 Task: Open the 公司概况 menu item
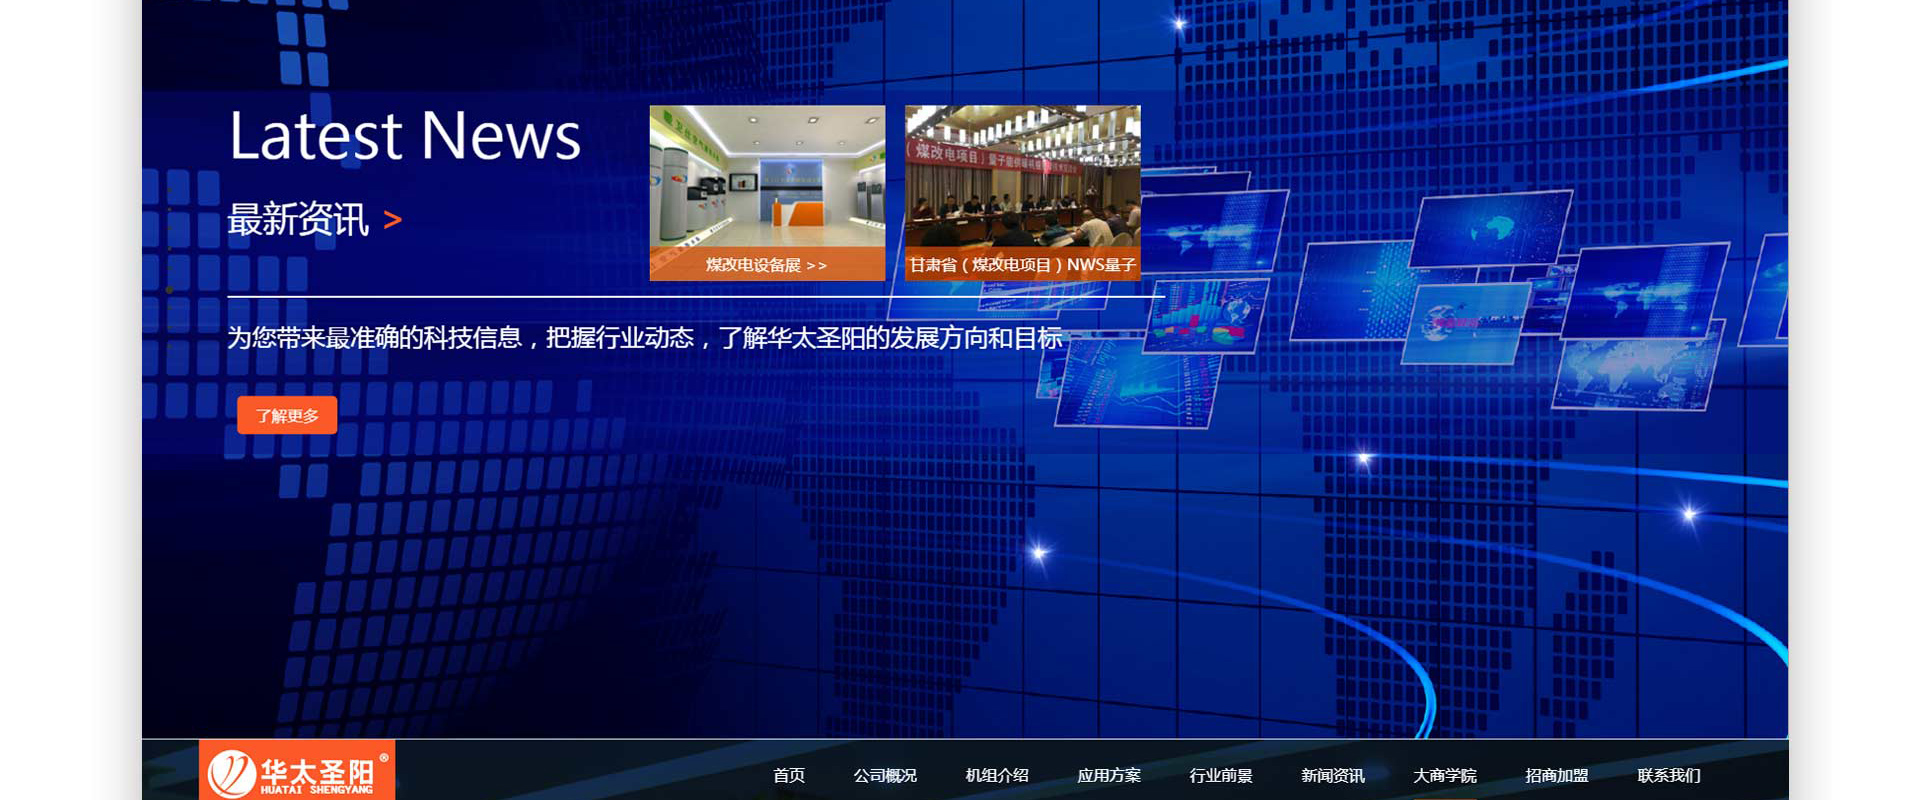pos(885,775)
